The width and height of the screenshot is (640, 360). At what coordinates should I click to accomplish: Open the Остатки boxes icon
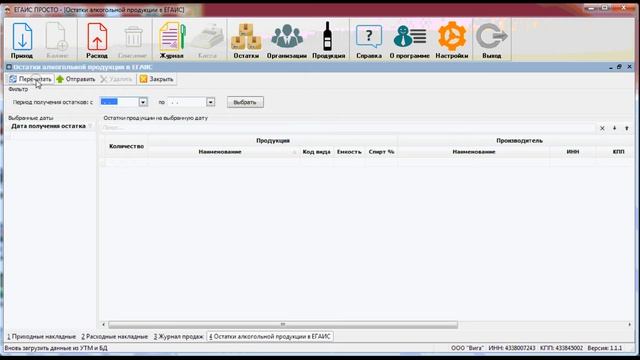(246, 40)
